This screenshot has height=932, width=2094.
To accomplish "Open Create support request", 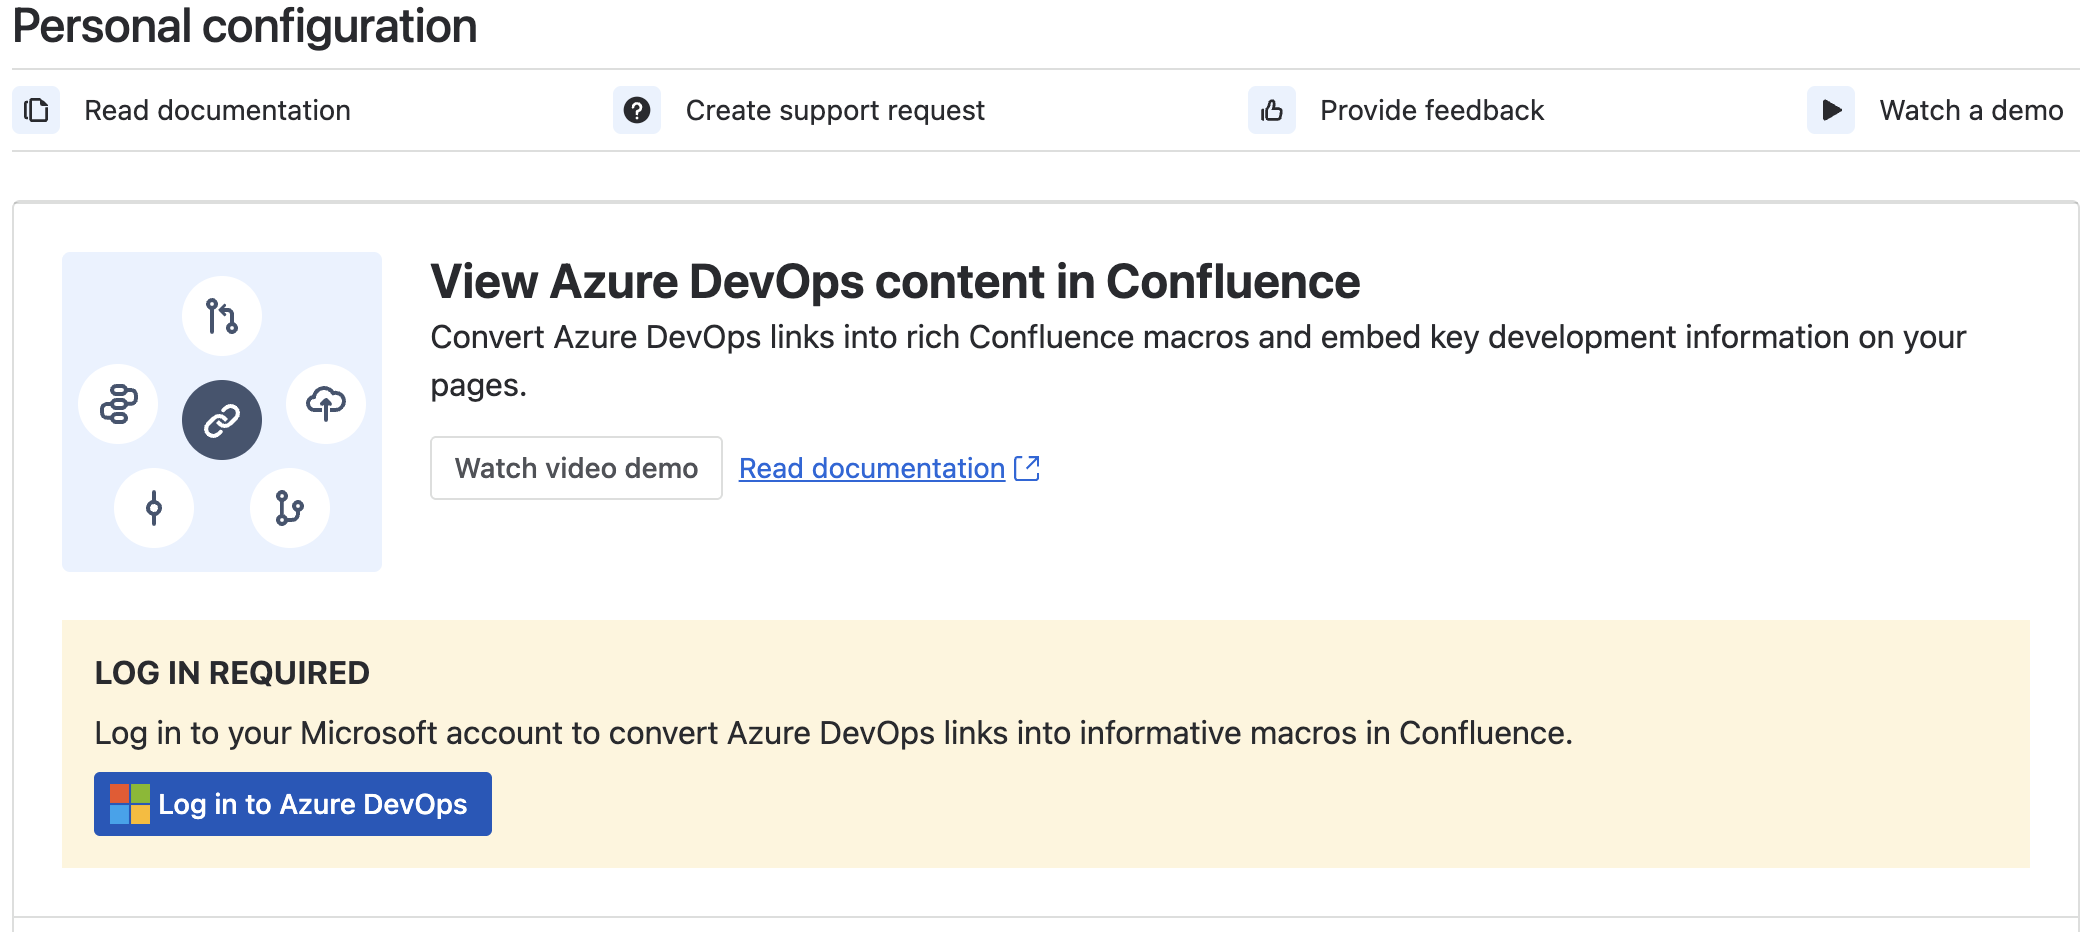I will coord(835,110).
